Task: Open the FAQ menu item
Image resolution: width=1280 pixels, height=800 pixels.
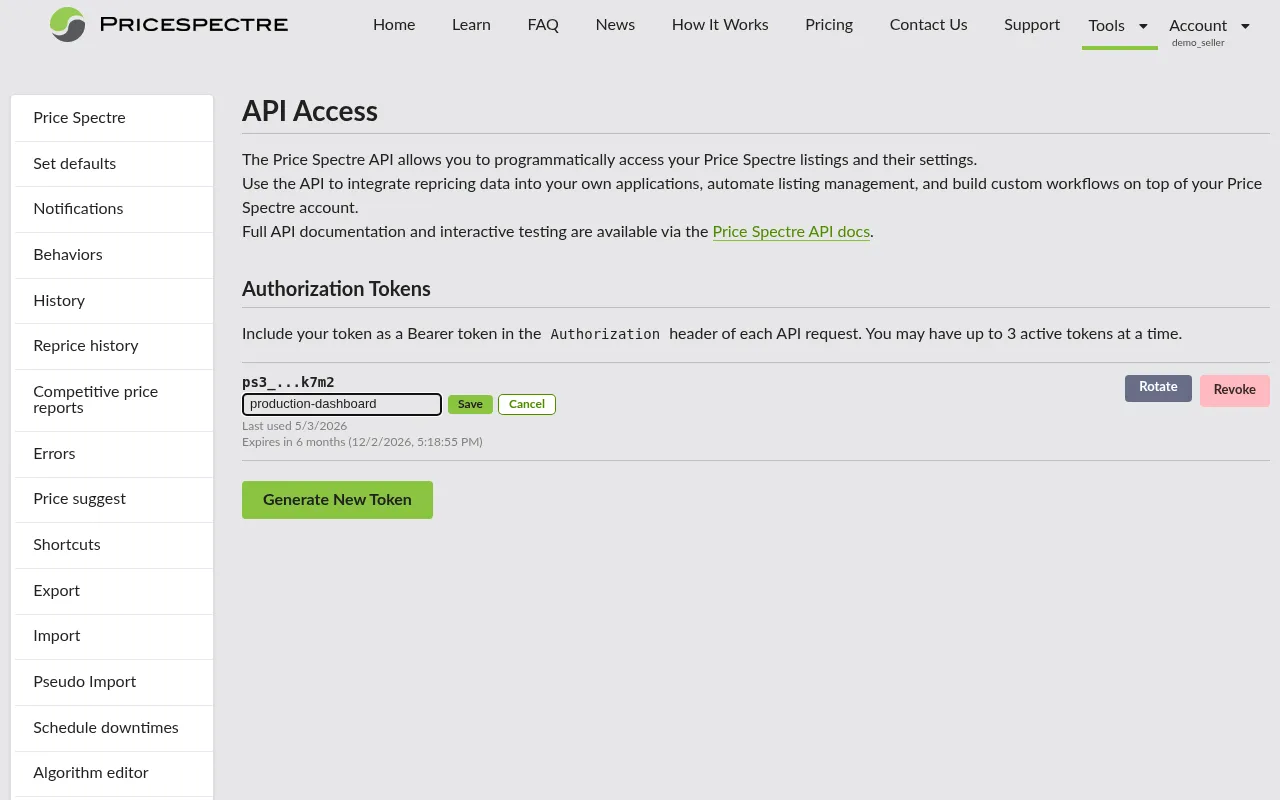Action: pyautogui.click(x=543, y=25)
